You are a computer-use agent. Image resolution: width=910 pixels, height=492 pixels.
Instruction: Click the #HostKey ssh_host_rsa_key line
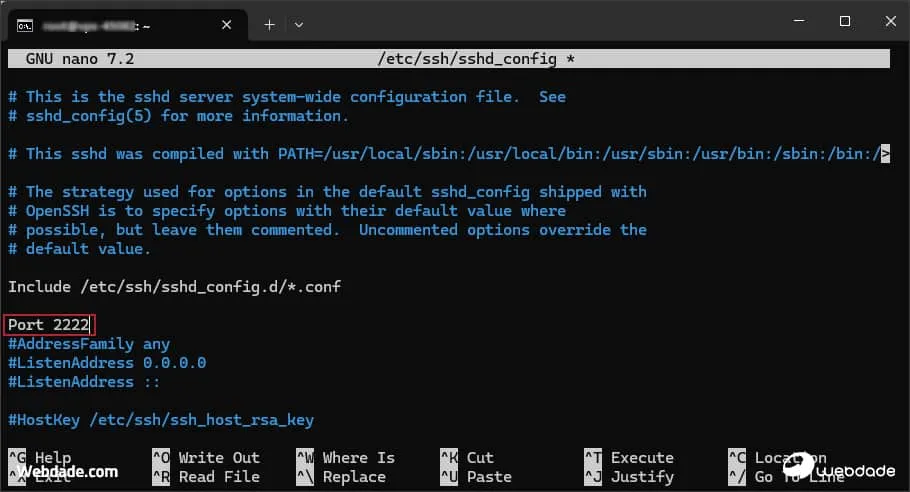click(161, 420)
